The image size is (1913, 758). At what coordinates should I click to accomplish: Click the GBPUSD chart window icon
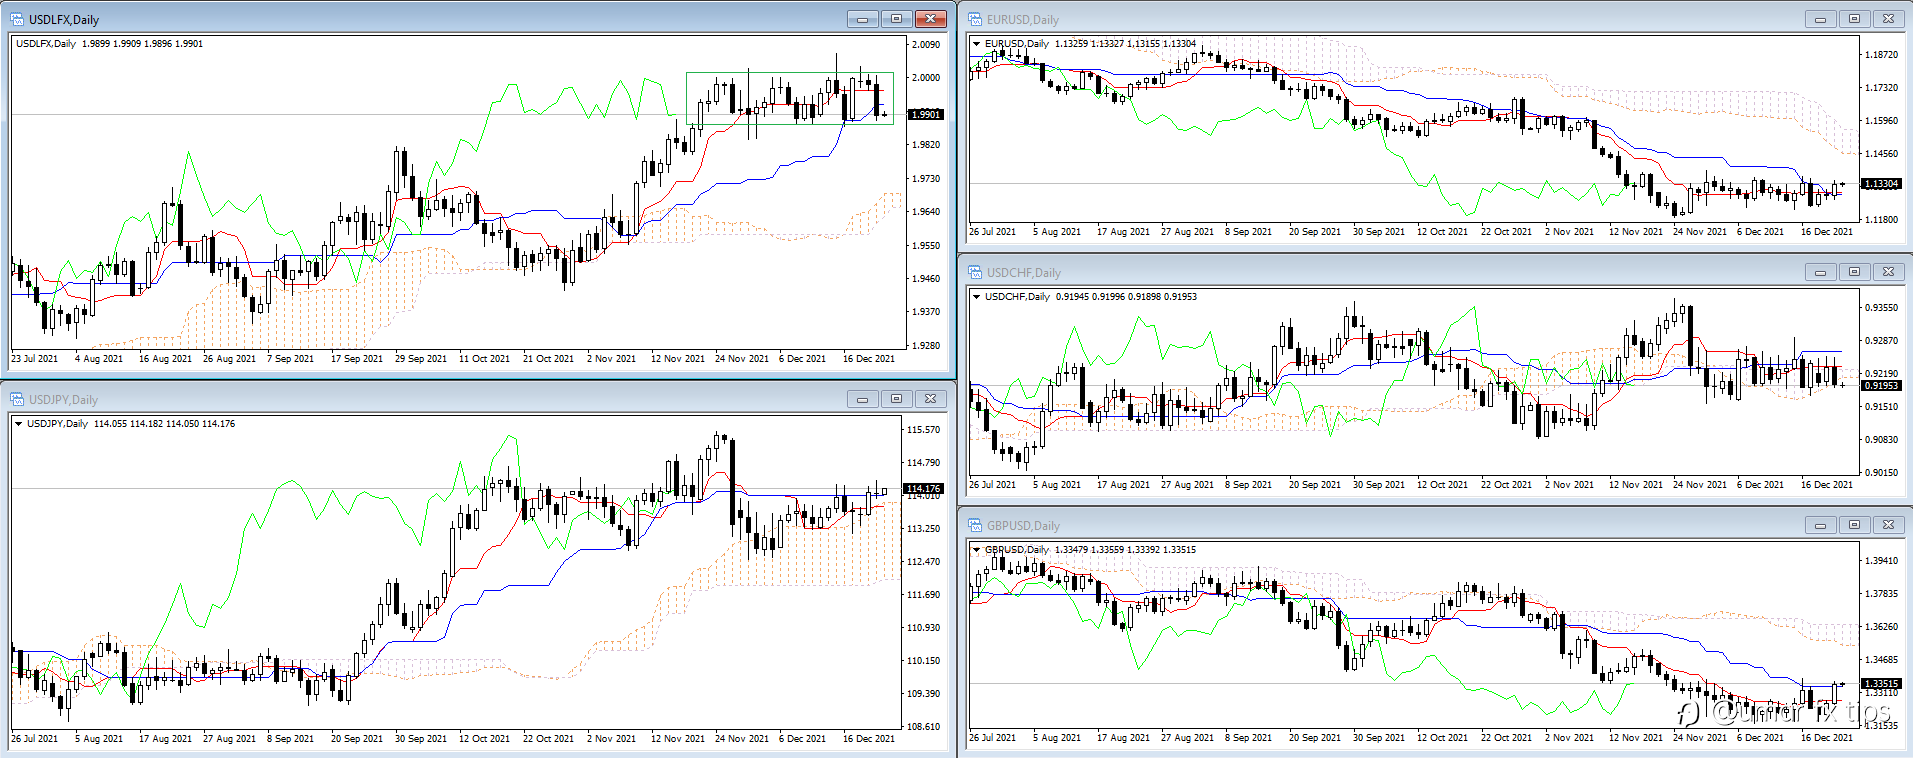point(975,525)
